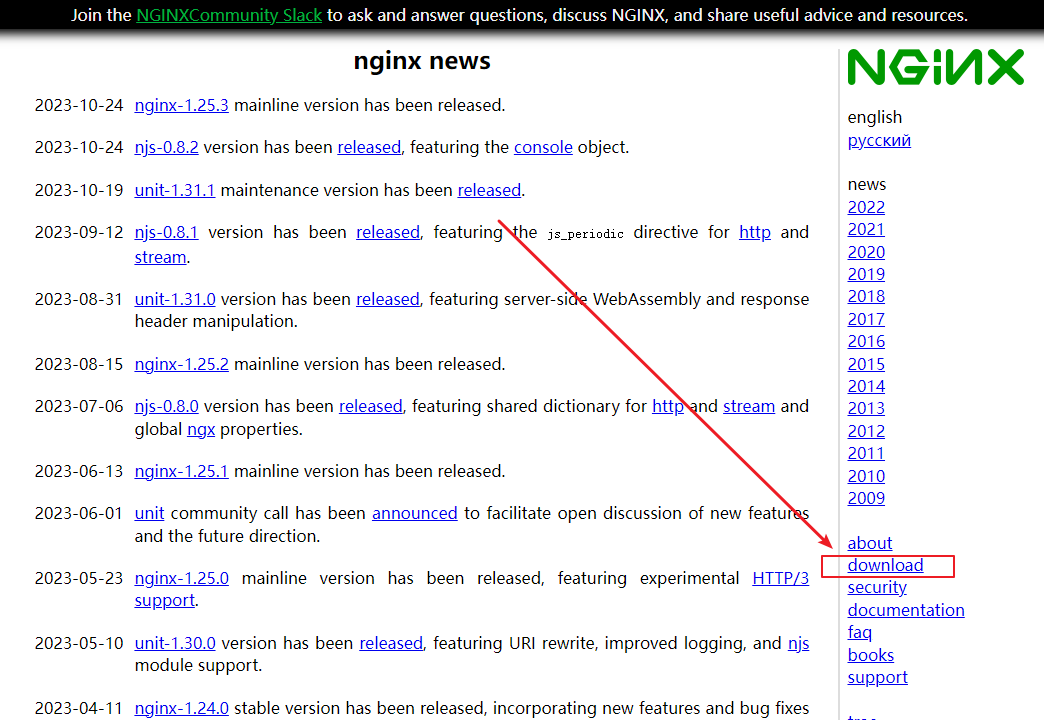
Task: Click 'released' in the unit-1.31.0 entry
Action: 388,300
